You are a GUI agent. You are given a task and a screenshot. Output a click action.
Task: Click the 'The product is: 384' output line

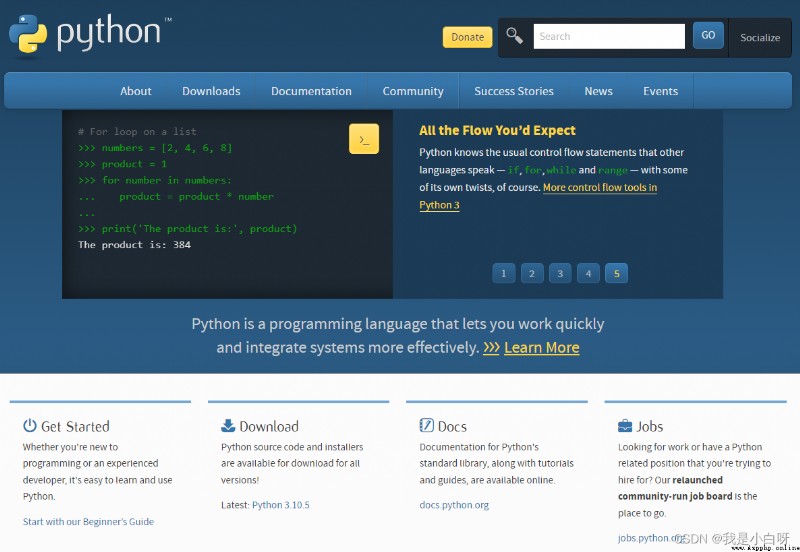coord(134,244)
